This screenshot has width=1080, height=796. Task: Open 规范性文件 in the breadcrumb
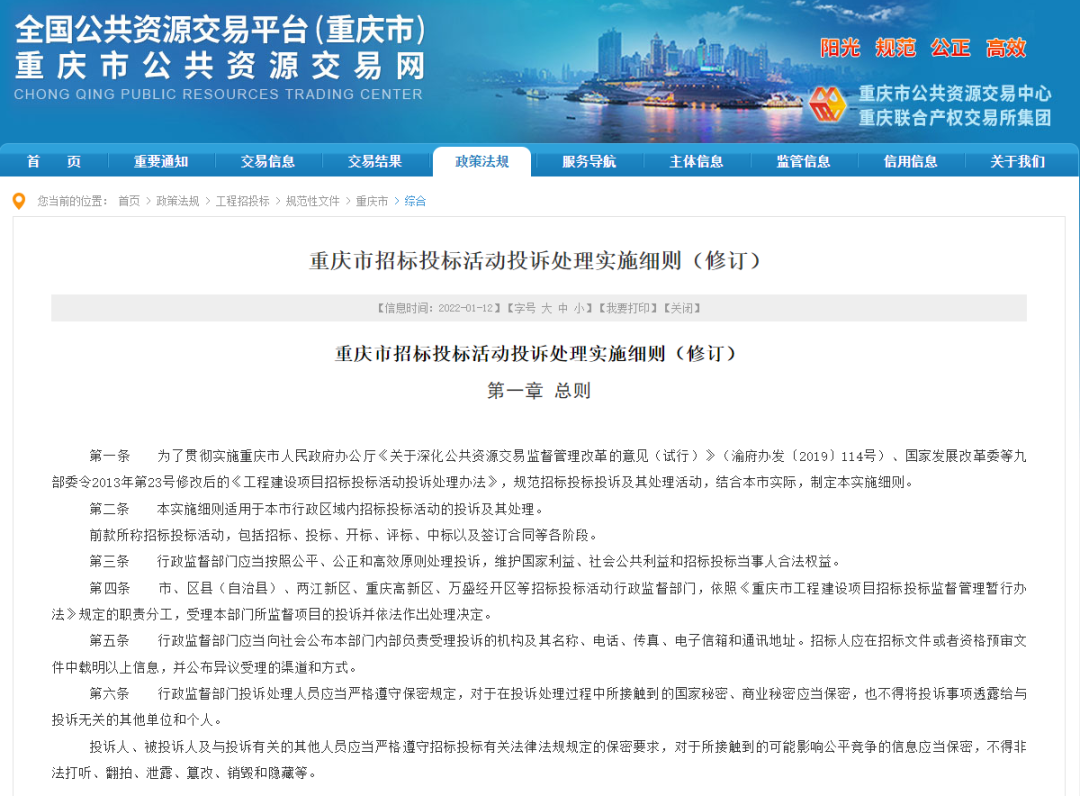pos(310,200)
